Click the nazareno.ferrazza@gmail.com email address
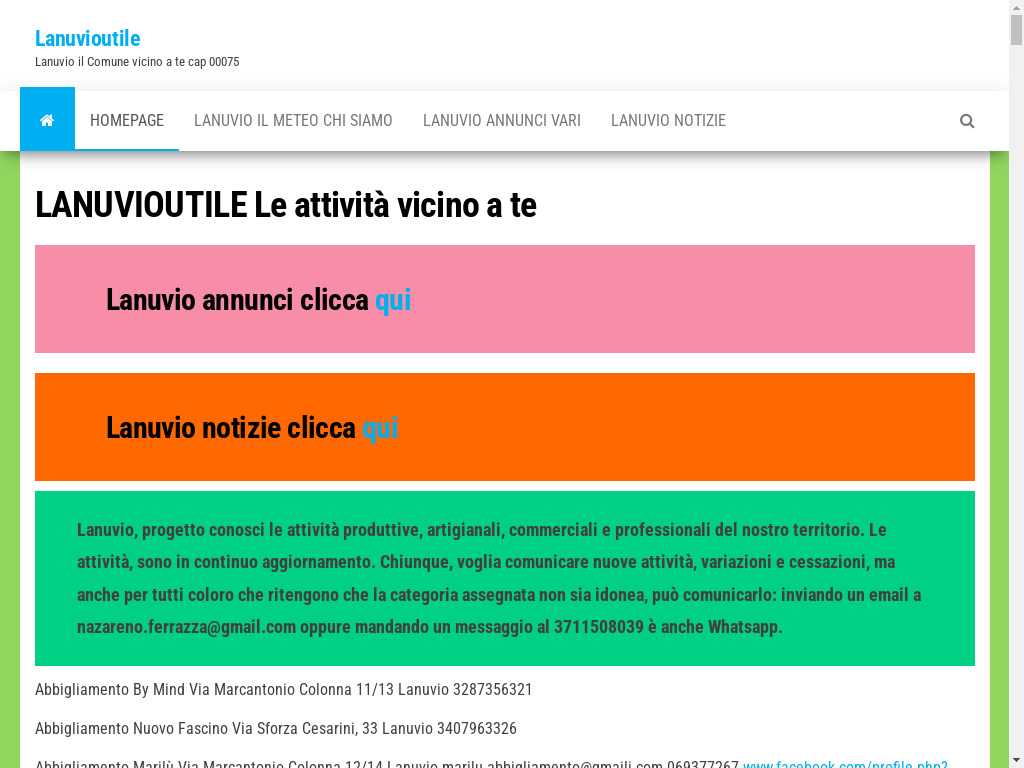Viewport: 1024px width, 768px height. [186, 627]
